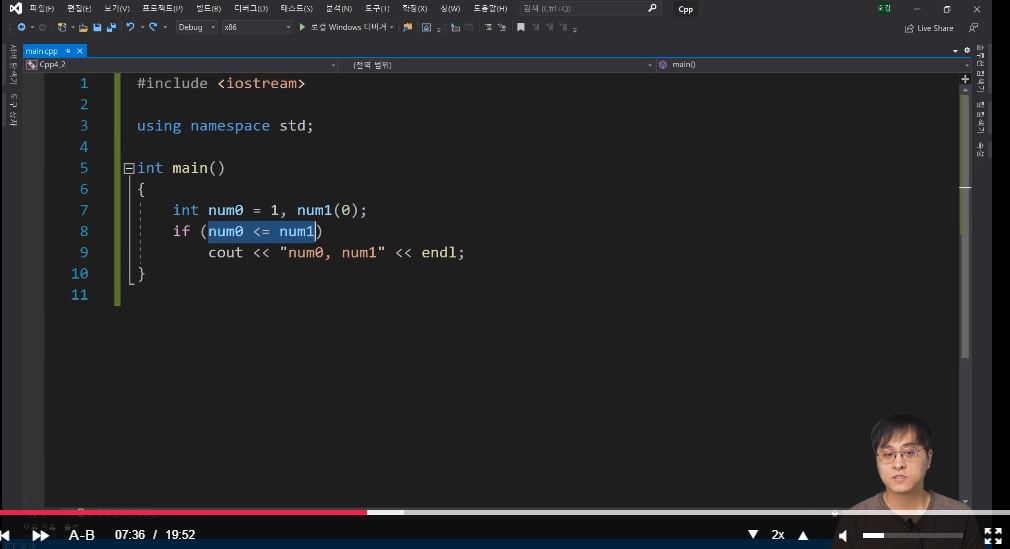
Task: Open the x86 platform dropdown
Action: coord(257,27)
